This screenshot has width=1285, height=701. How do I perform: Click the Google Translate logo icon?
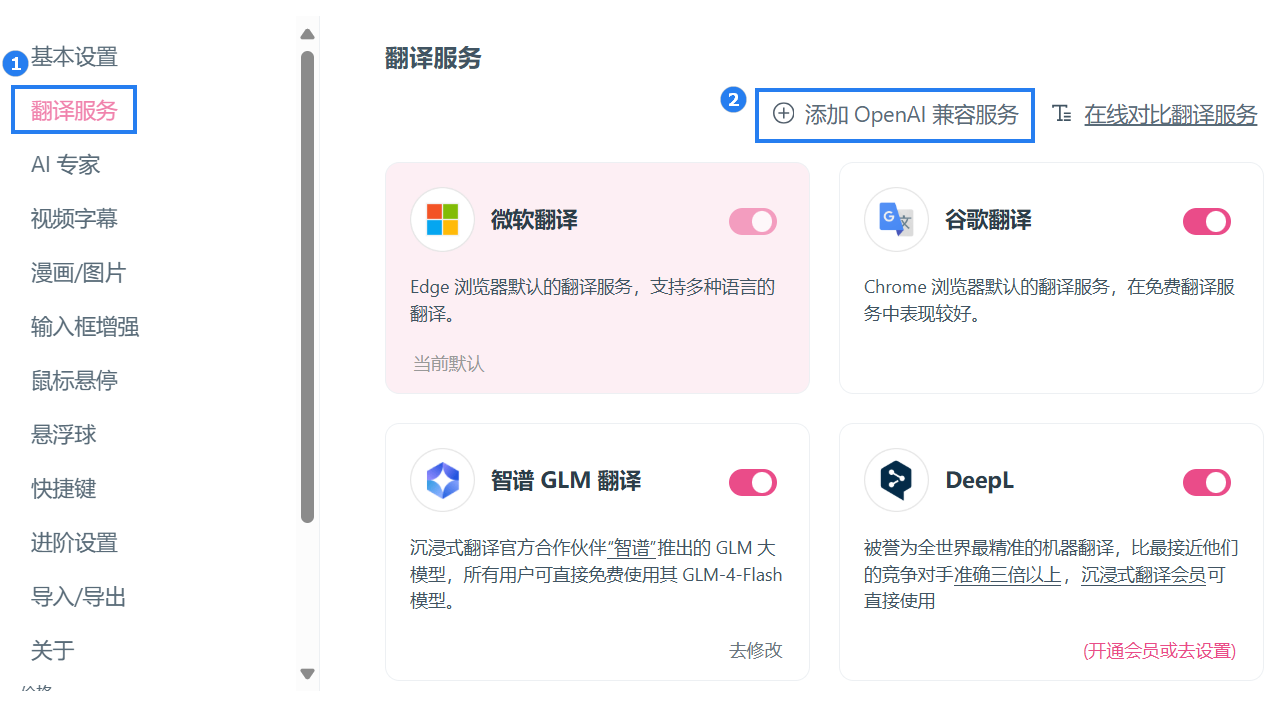click(x=896, y=219)
